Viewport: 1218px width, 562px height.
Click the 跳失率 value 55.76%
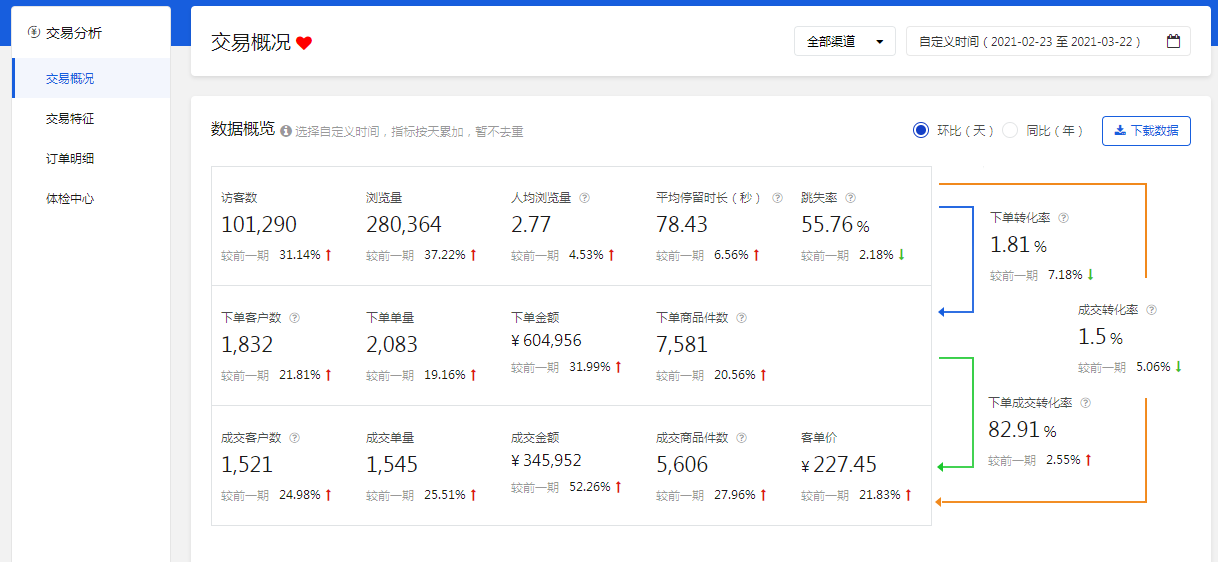coord(835,225)
